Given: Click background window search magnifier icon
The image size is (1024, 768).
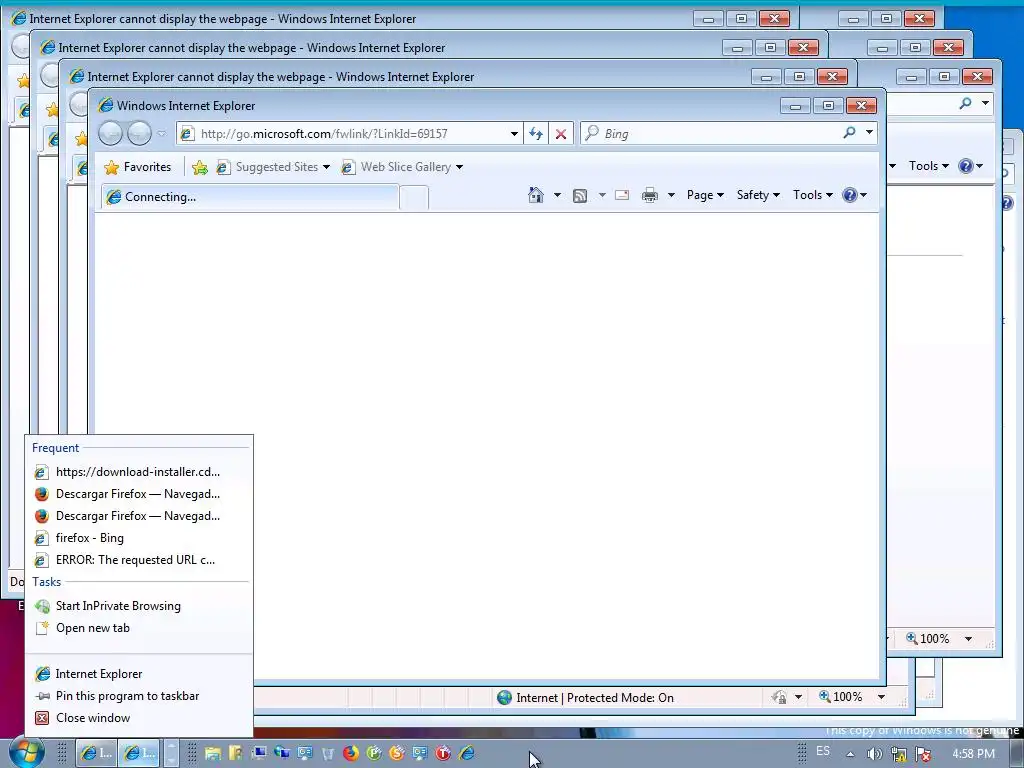Looking at the screenshot, I should (x=965, y=103).
